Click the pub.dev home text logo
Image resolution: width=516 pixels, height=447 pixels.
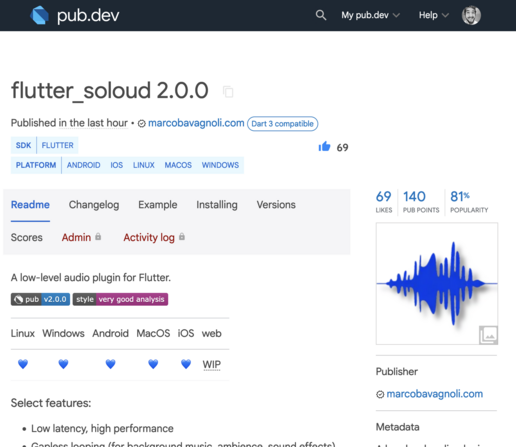88,15
